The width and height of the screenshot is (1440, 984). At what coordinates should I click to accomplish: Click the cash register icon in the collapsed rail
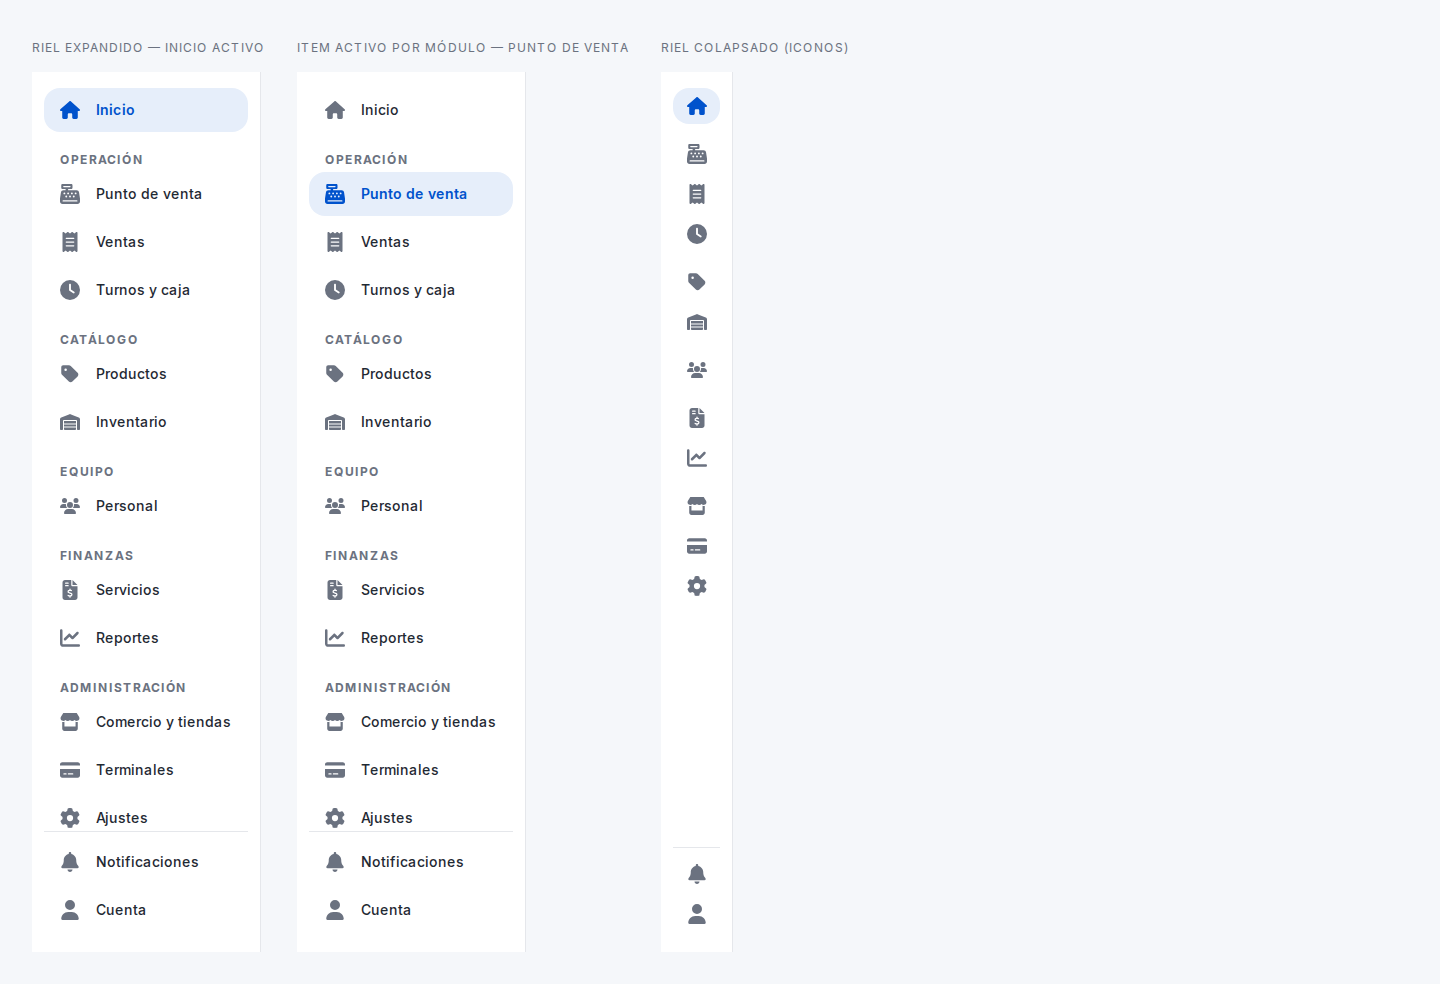[x=697, y=154]
